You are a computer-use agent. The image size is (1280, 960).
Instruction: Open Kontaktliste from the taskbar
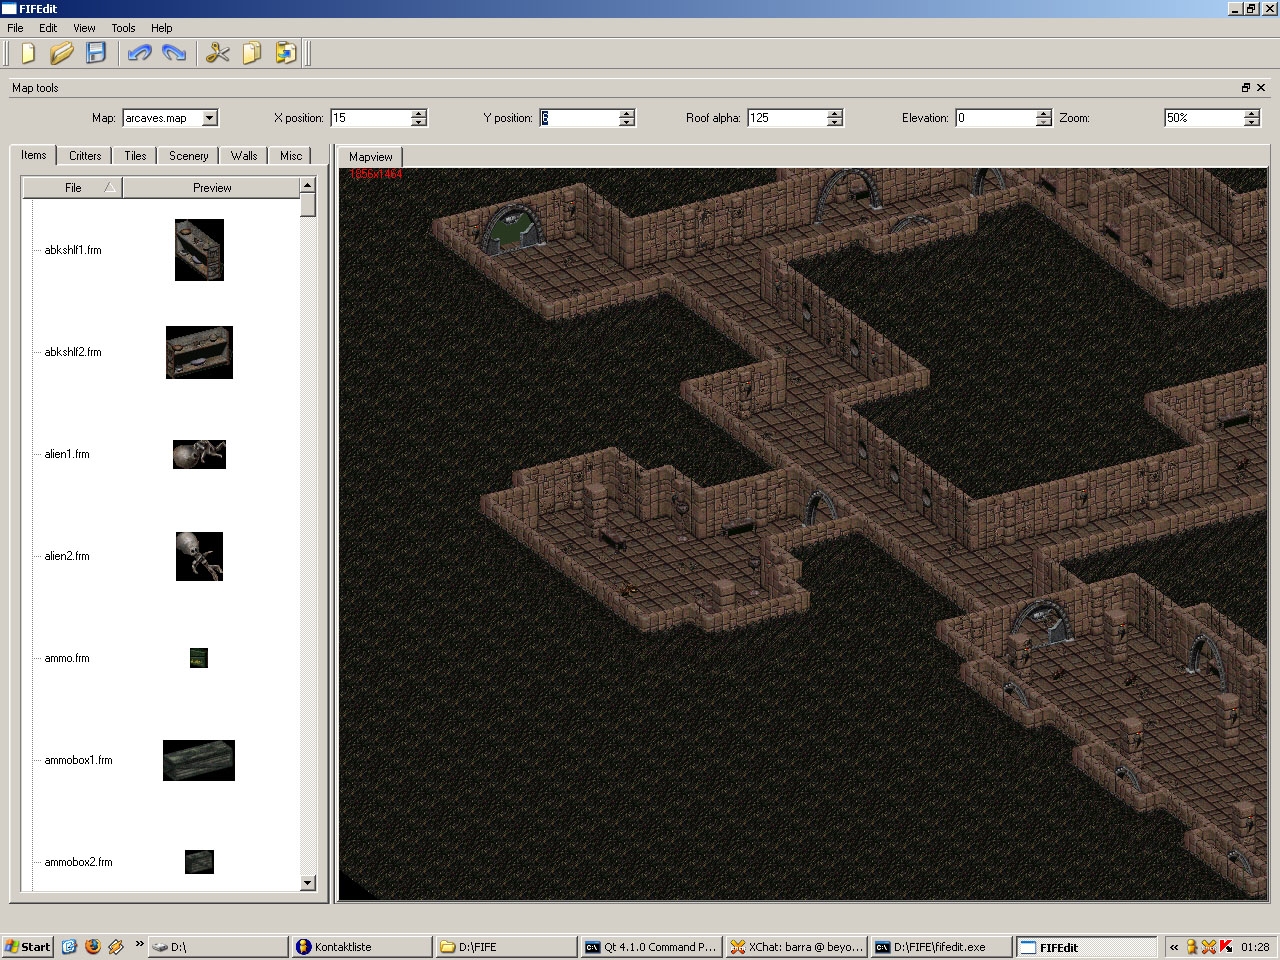point(362,947)
